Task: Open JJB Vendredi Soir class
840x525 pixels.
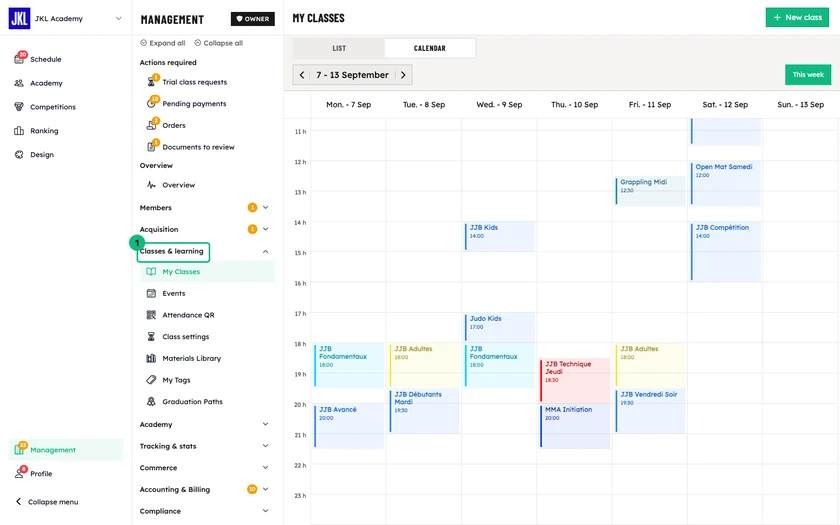Action: (x=650, y=411)
